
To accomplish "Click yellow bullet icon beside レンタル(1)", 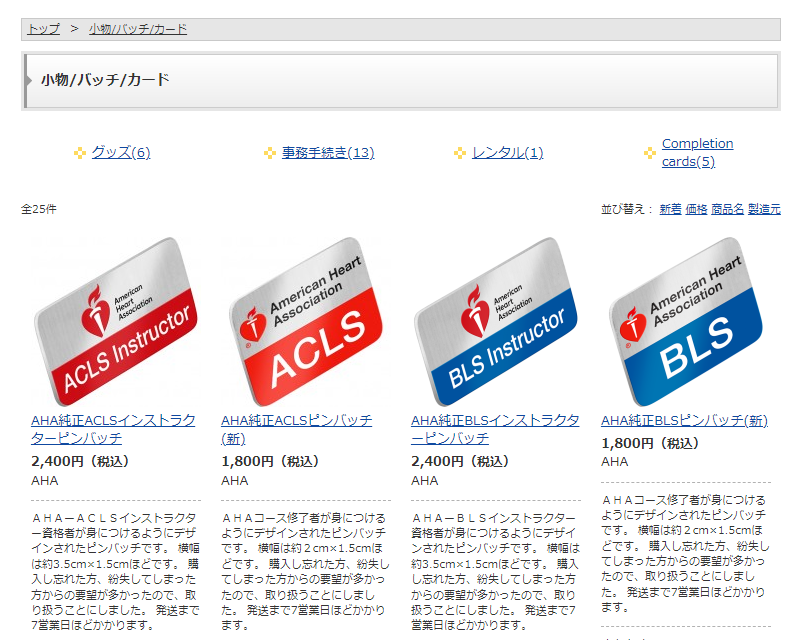I will tap(460, 153).
